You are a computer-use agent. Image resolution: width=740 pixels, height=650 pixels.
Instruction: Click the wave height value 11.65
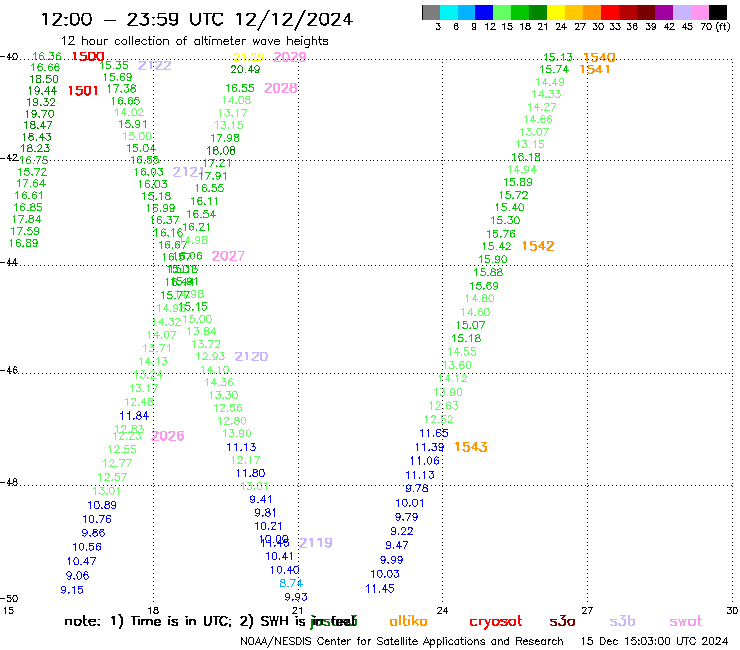point(434,433)
